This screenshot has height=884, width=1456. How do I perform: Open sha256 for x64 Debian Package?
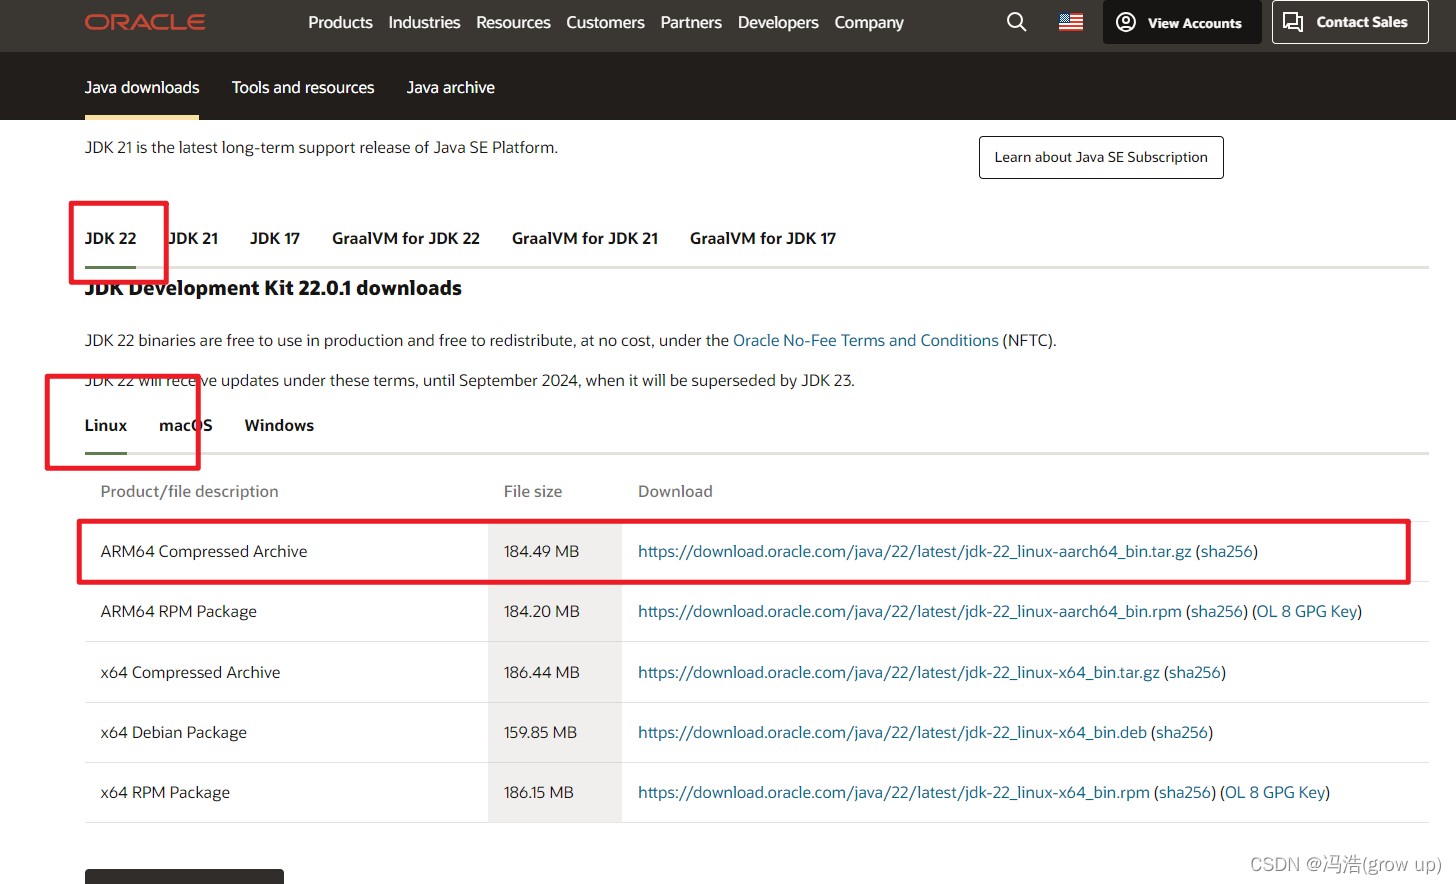tap(1182, 732)
